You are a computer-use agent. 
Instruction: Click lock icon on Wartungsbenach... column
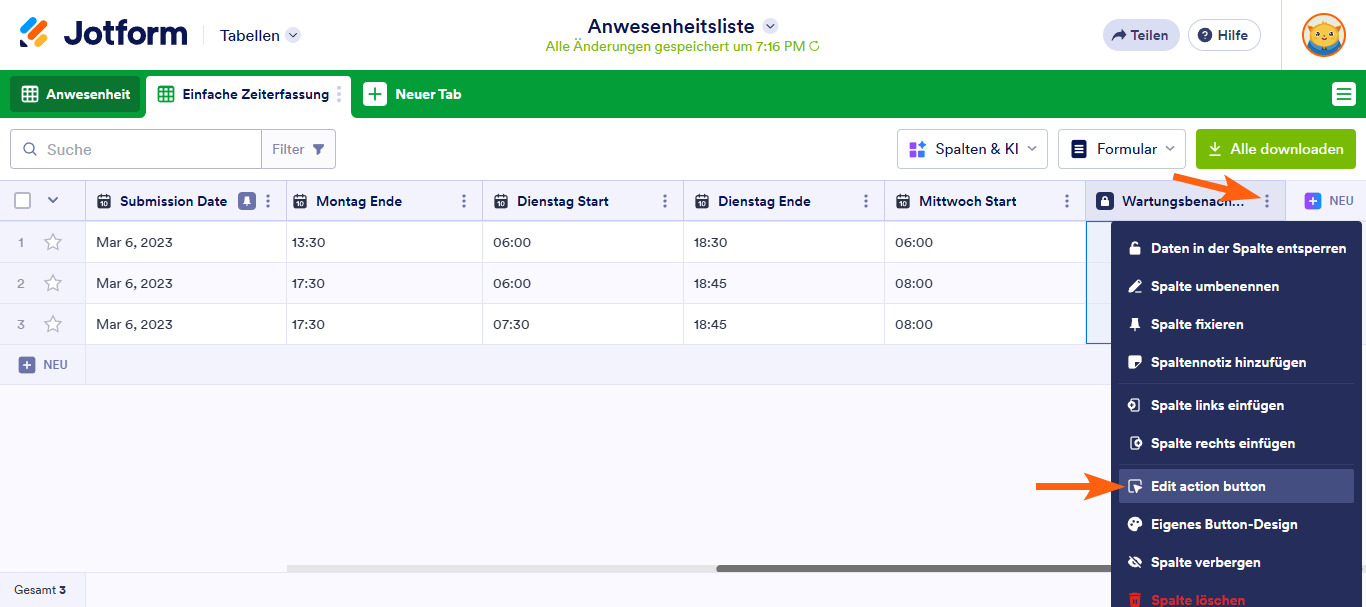tap(1104, 201)
